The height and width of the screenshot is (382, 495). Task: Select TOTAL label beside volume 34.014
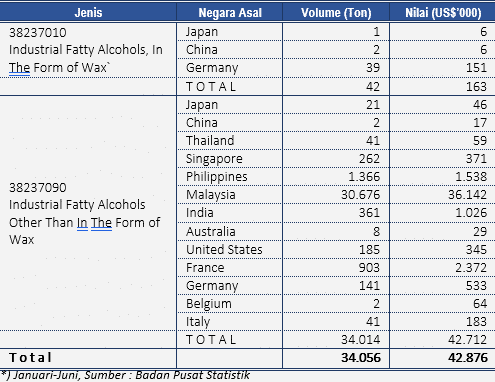211,340
